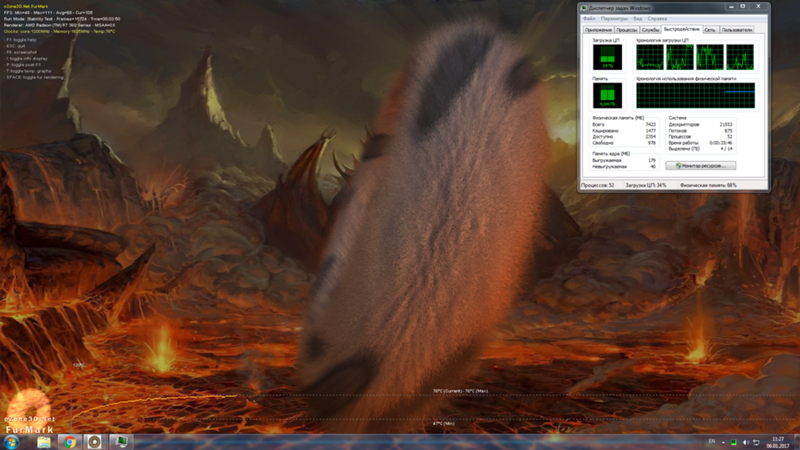Click the Потоков value 875
This screenshot has width=800, height=450.
728,131
